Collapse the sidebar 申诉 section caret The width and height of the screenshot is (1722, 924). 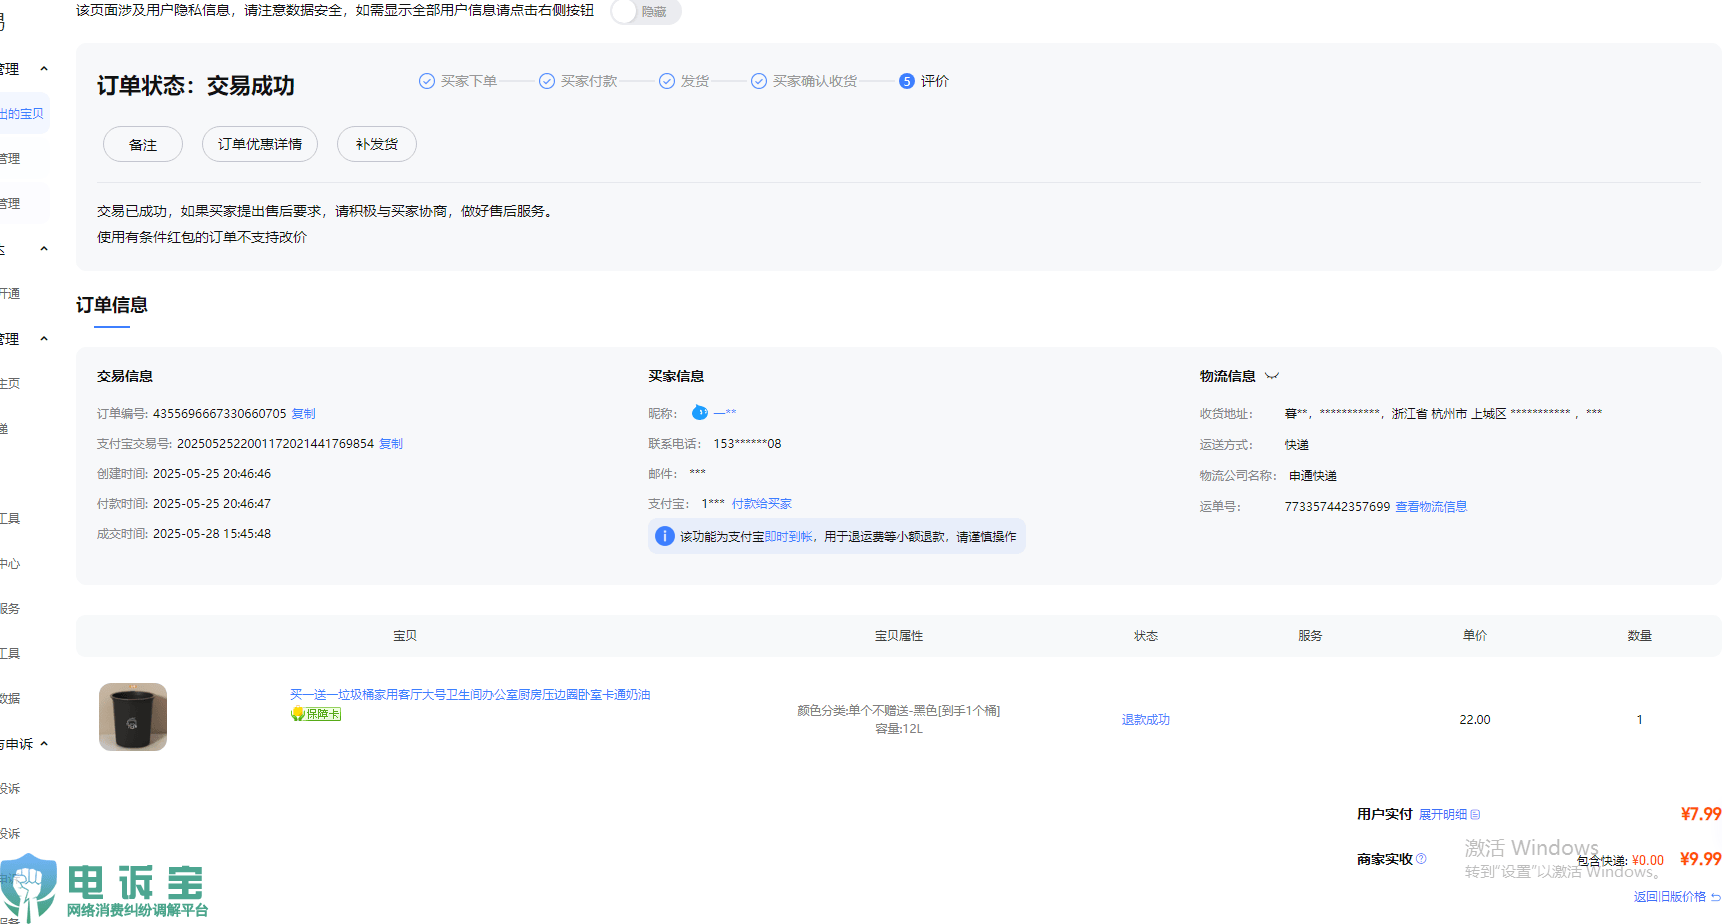pyautogui.click(x=44, y=744)
